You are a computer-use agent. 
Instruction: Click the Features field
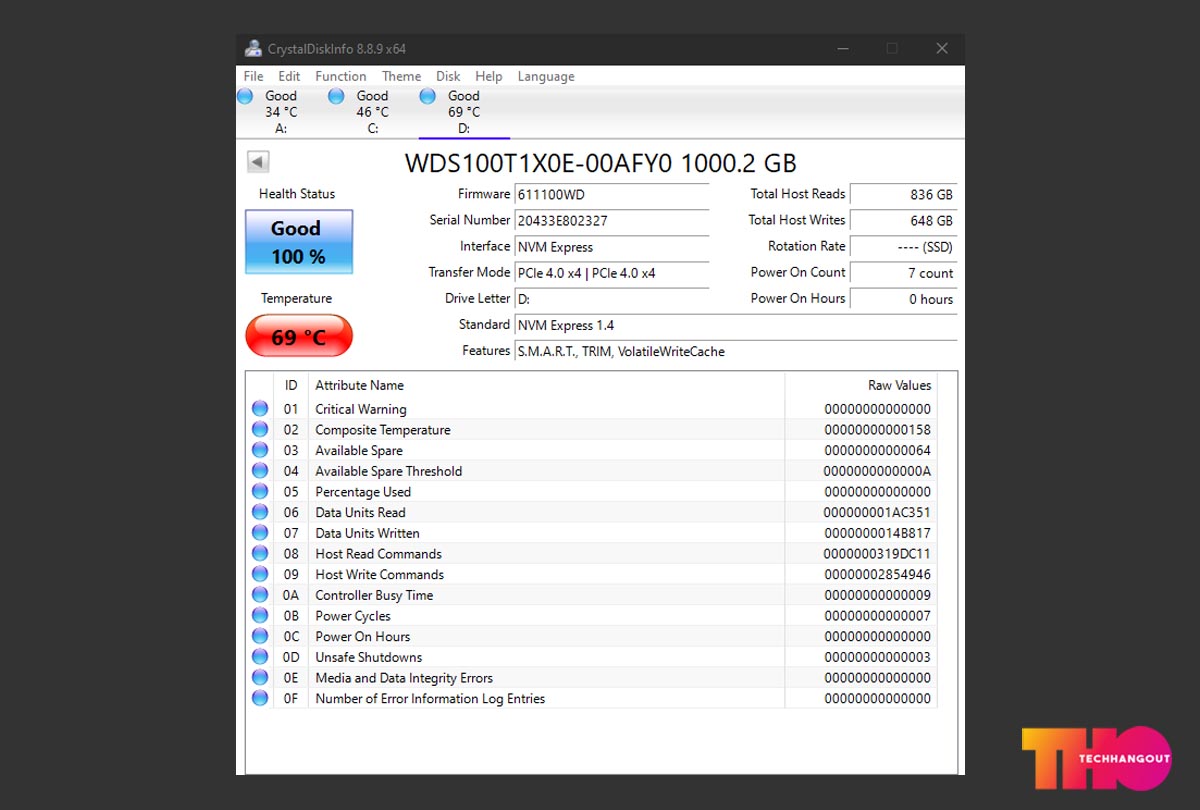735,351
